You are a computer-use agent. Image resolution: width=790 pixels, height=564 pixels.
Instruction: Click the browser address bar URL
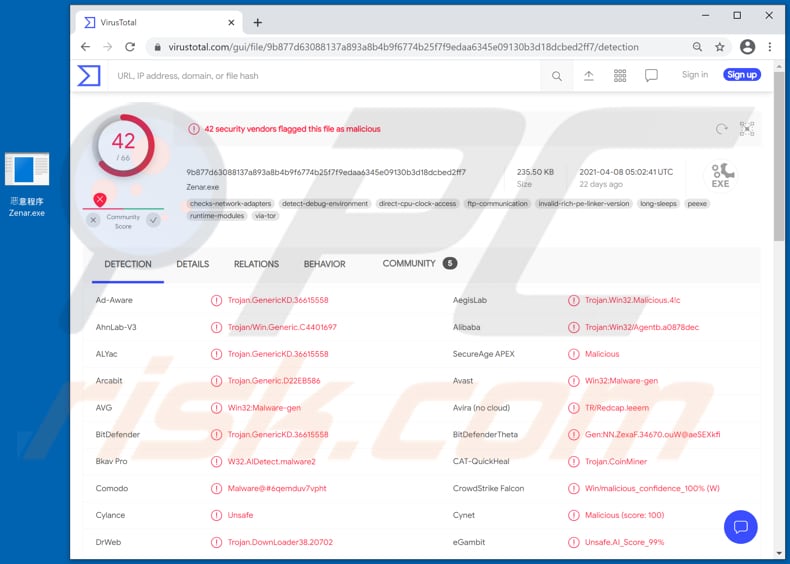coord(403,47)
